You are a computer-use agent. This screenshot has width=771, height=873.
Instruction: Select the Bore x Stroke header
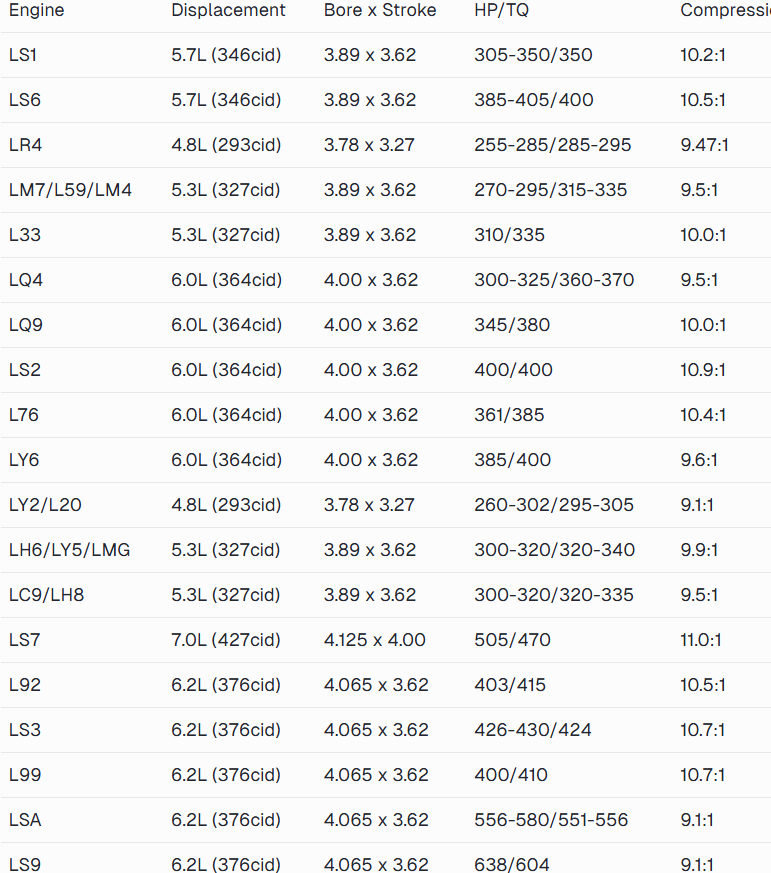coord(380,10)
